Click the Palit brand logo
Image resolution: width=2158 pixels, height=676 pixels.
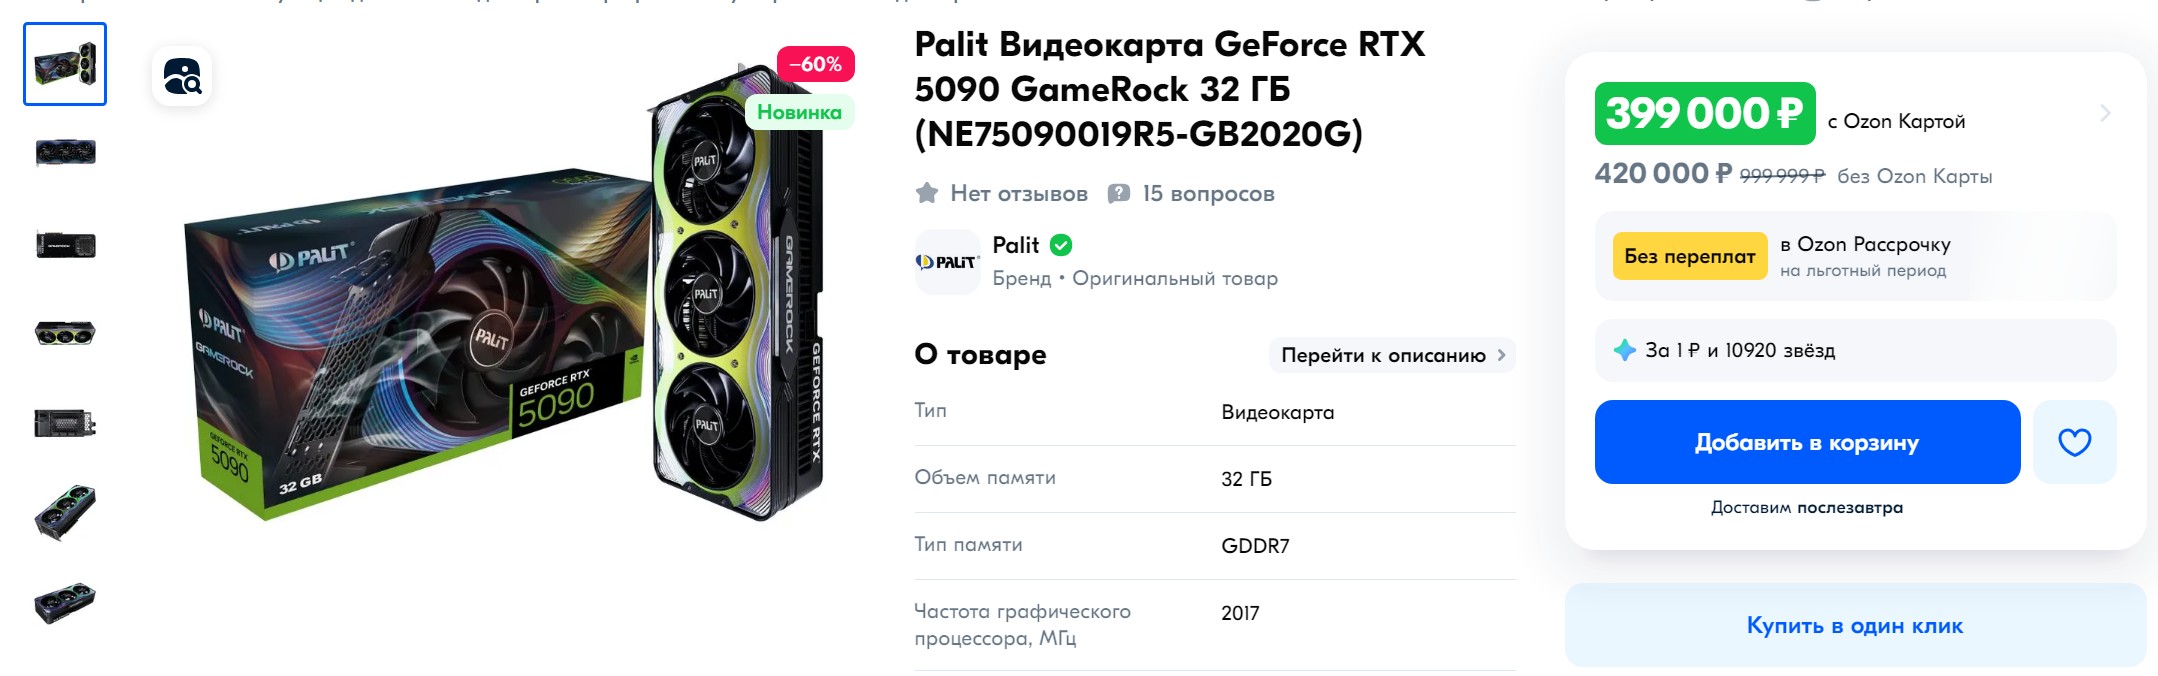(947, 262)
